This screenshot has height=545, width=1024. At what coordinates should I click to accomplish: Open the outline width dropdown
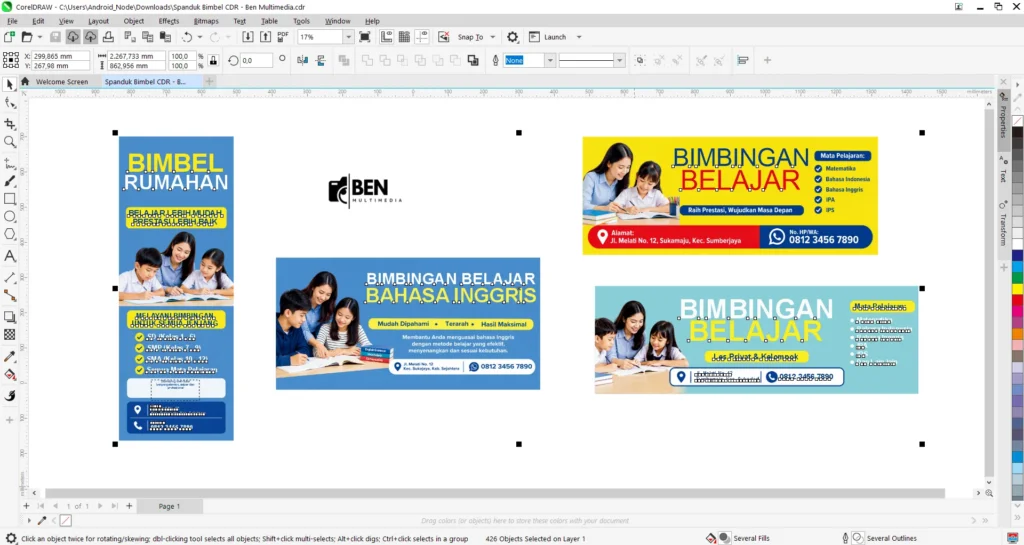point(551,61)
